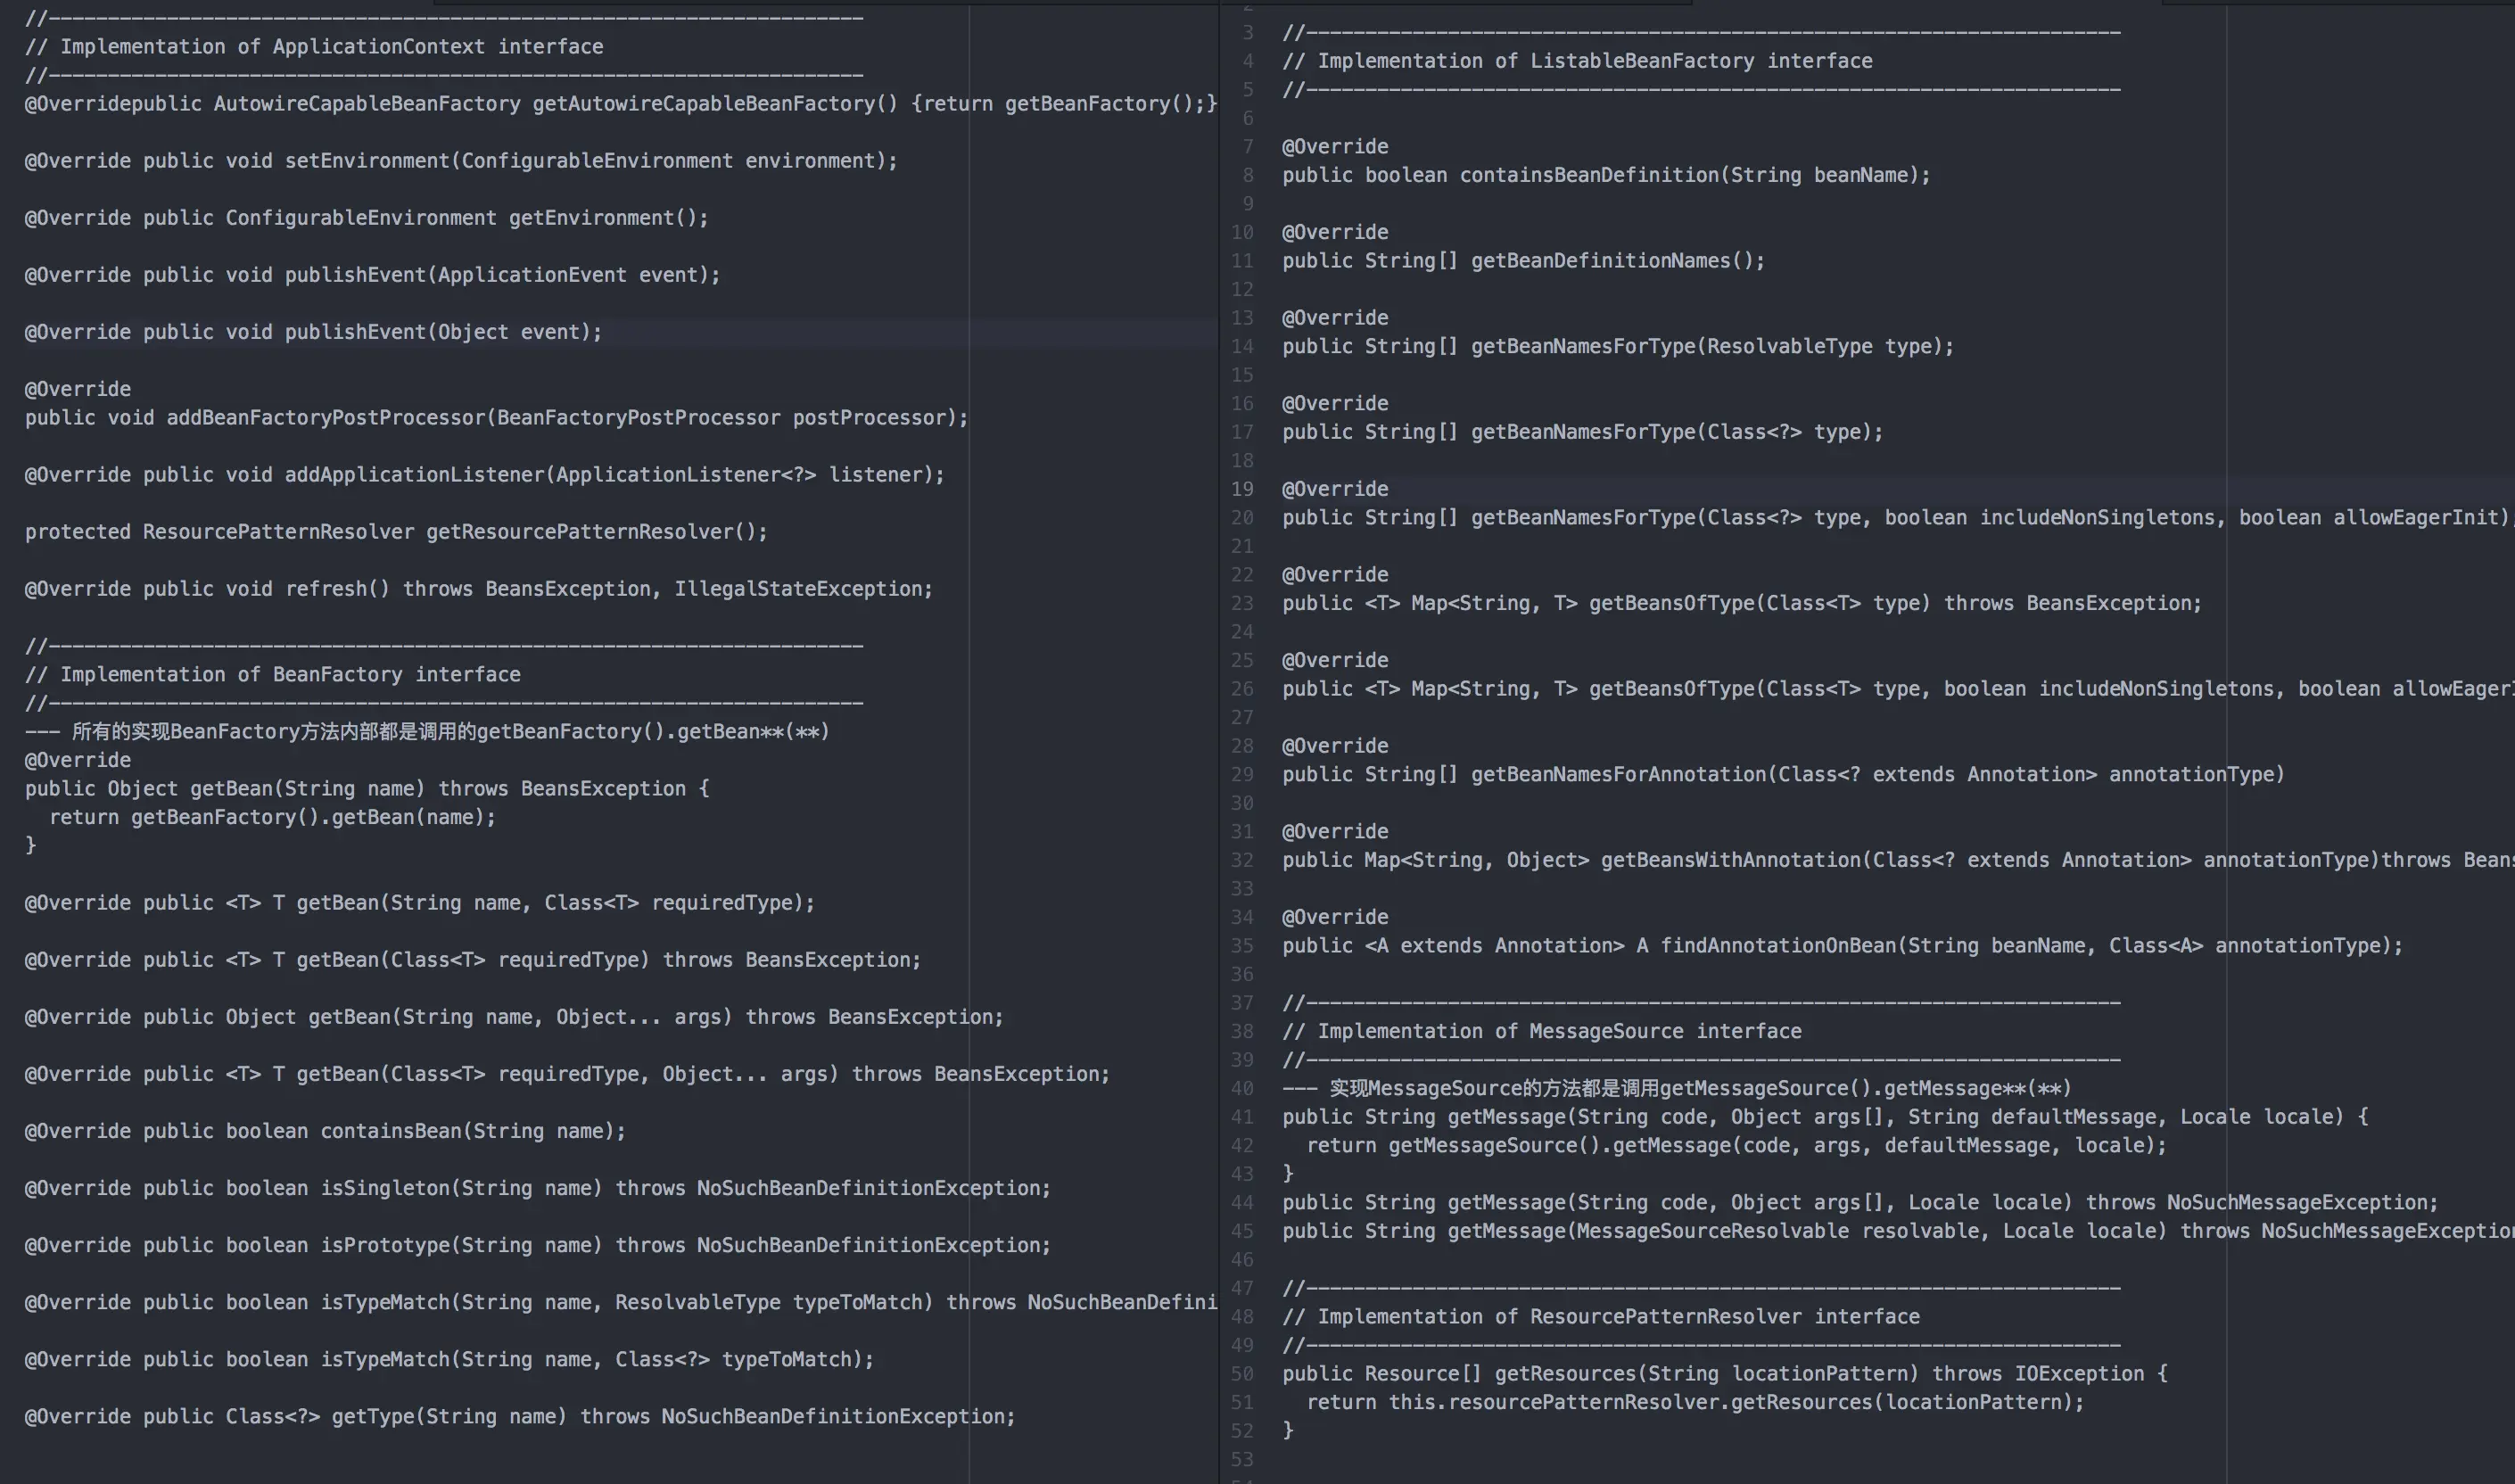Click getBeanNamesForType(ResolvableType type) line

coord(1618,346)
